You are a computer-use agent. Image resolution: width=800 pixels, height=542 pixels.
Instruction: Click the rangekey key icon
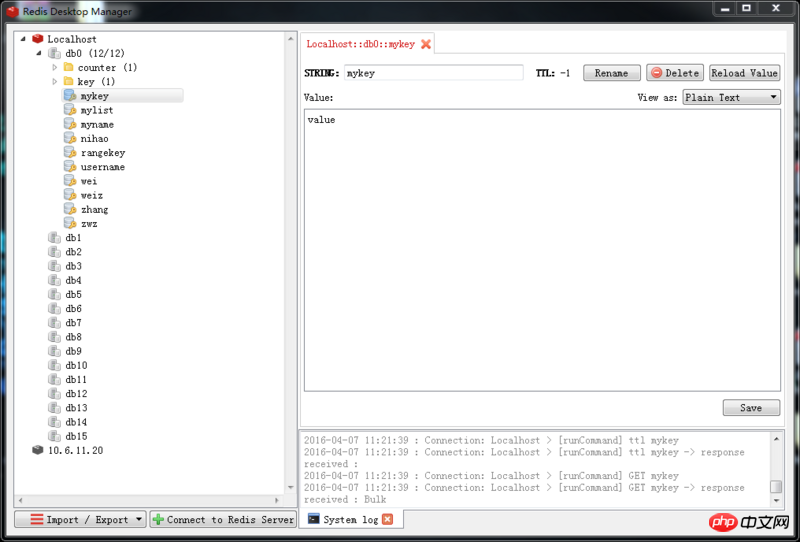[70, 153]
